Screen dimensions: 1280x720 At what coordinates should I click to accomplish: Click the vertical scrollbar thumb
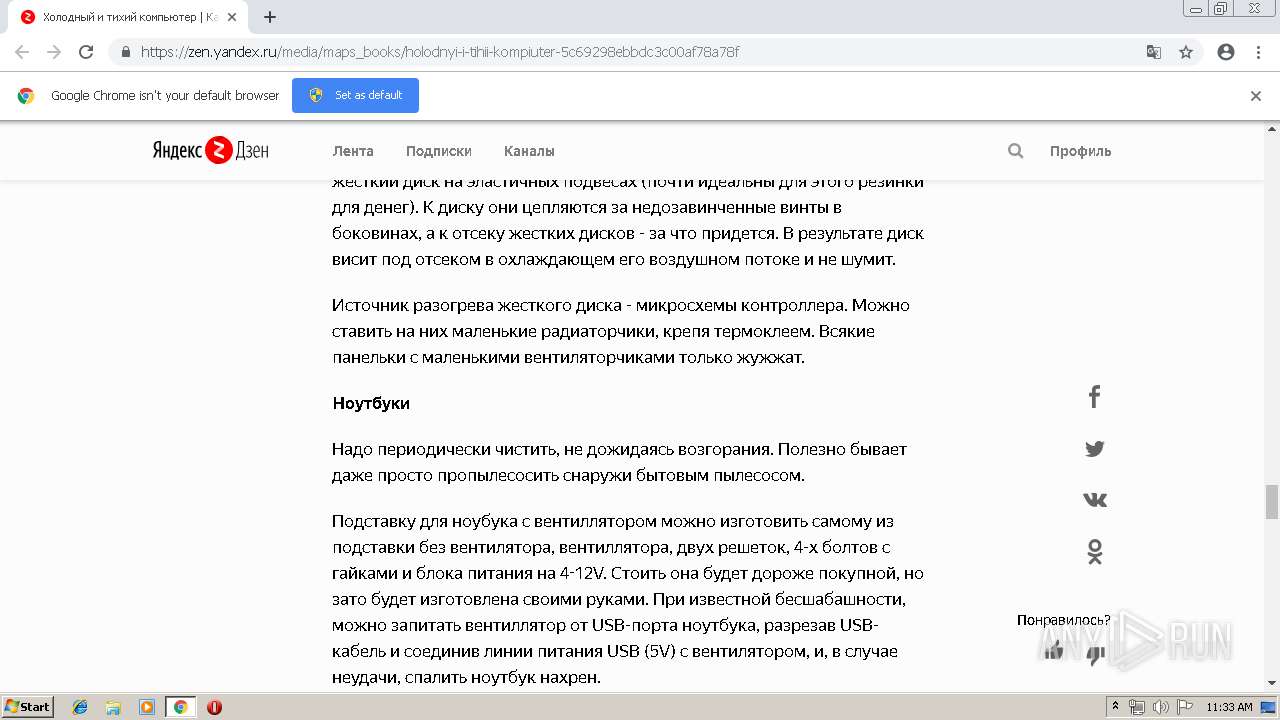(1272, 502)
